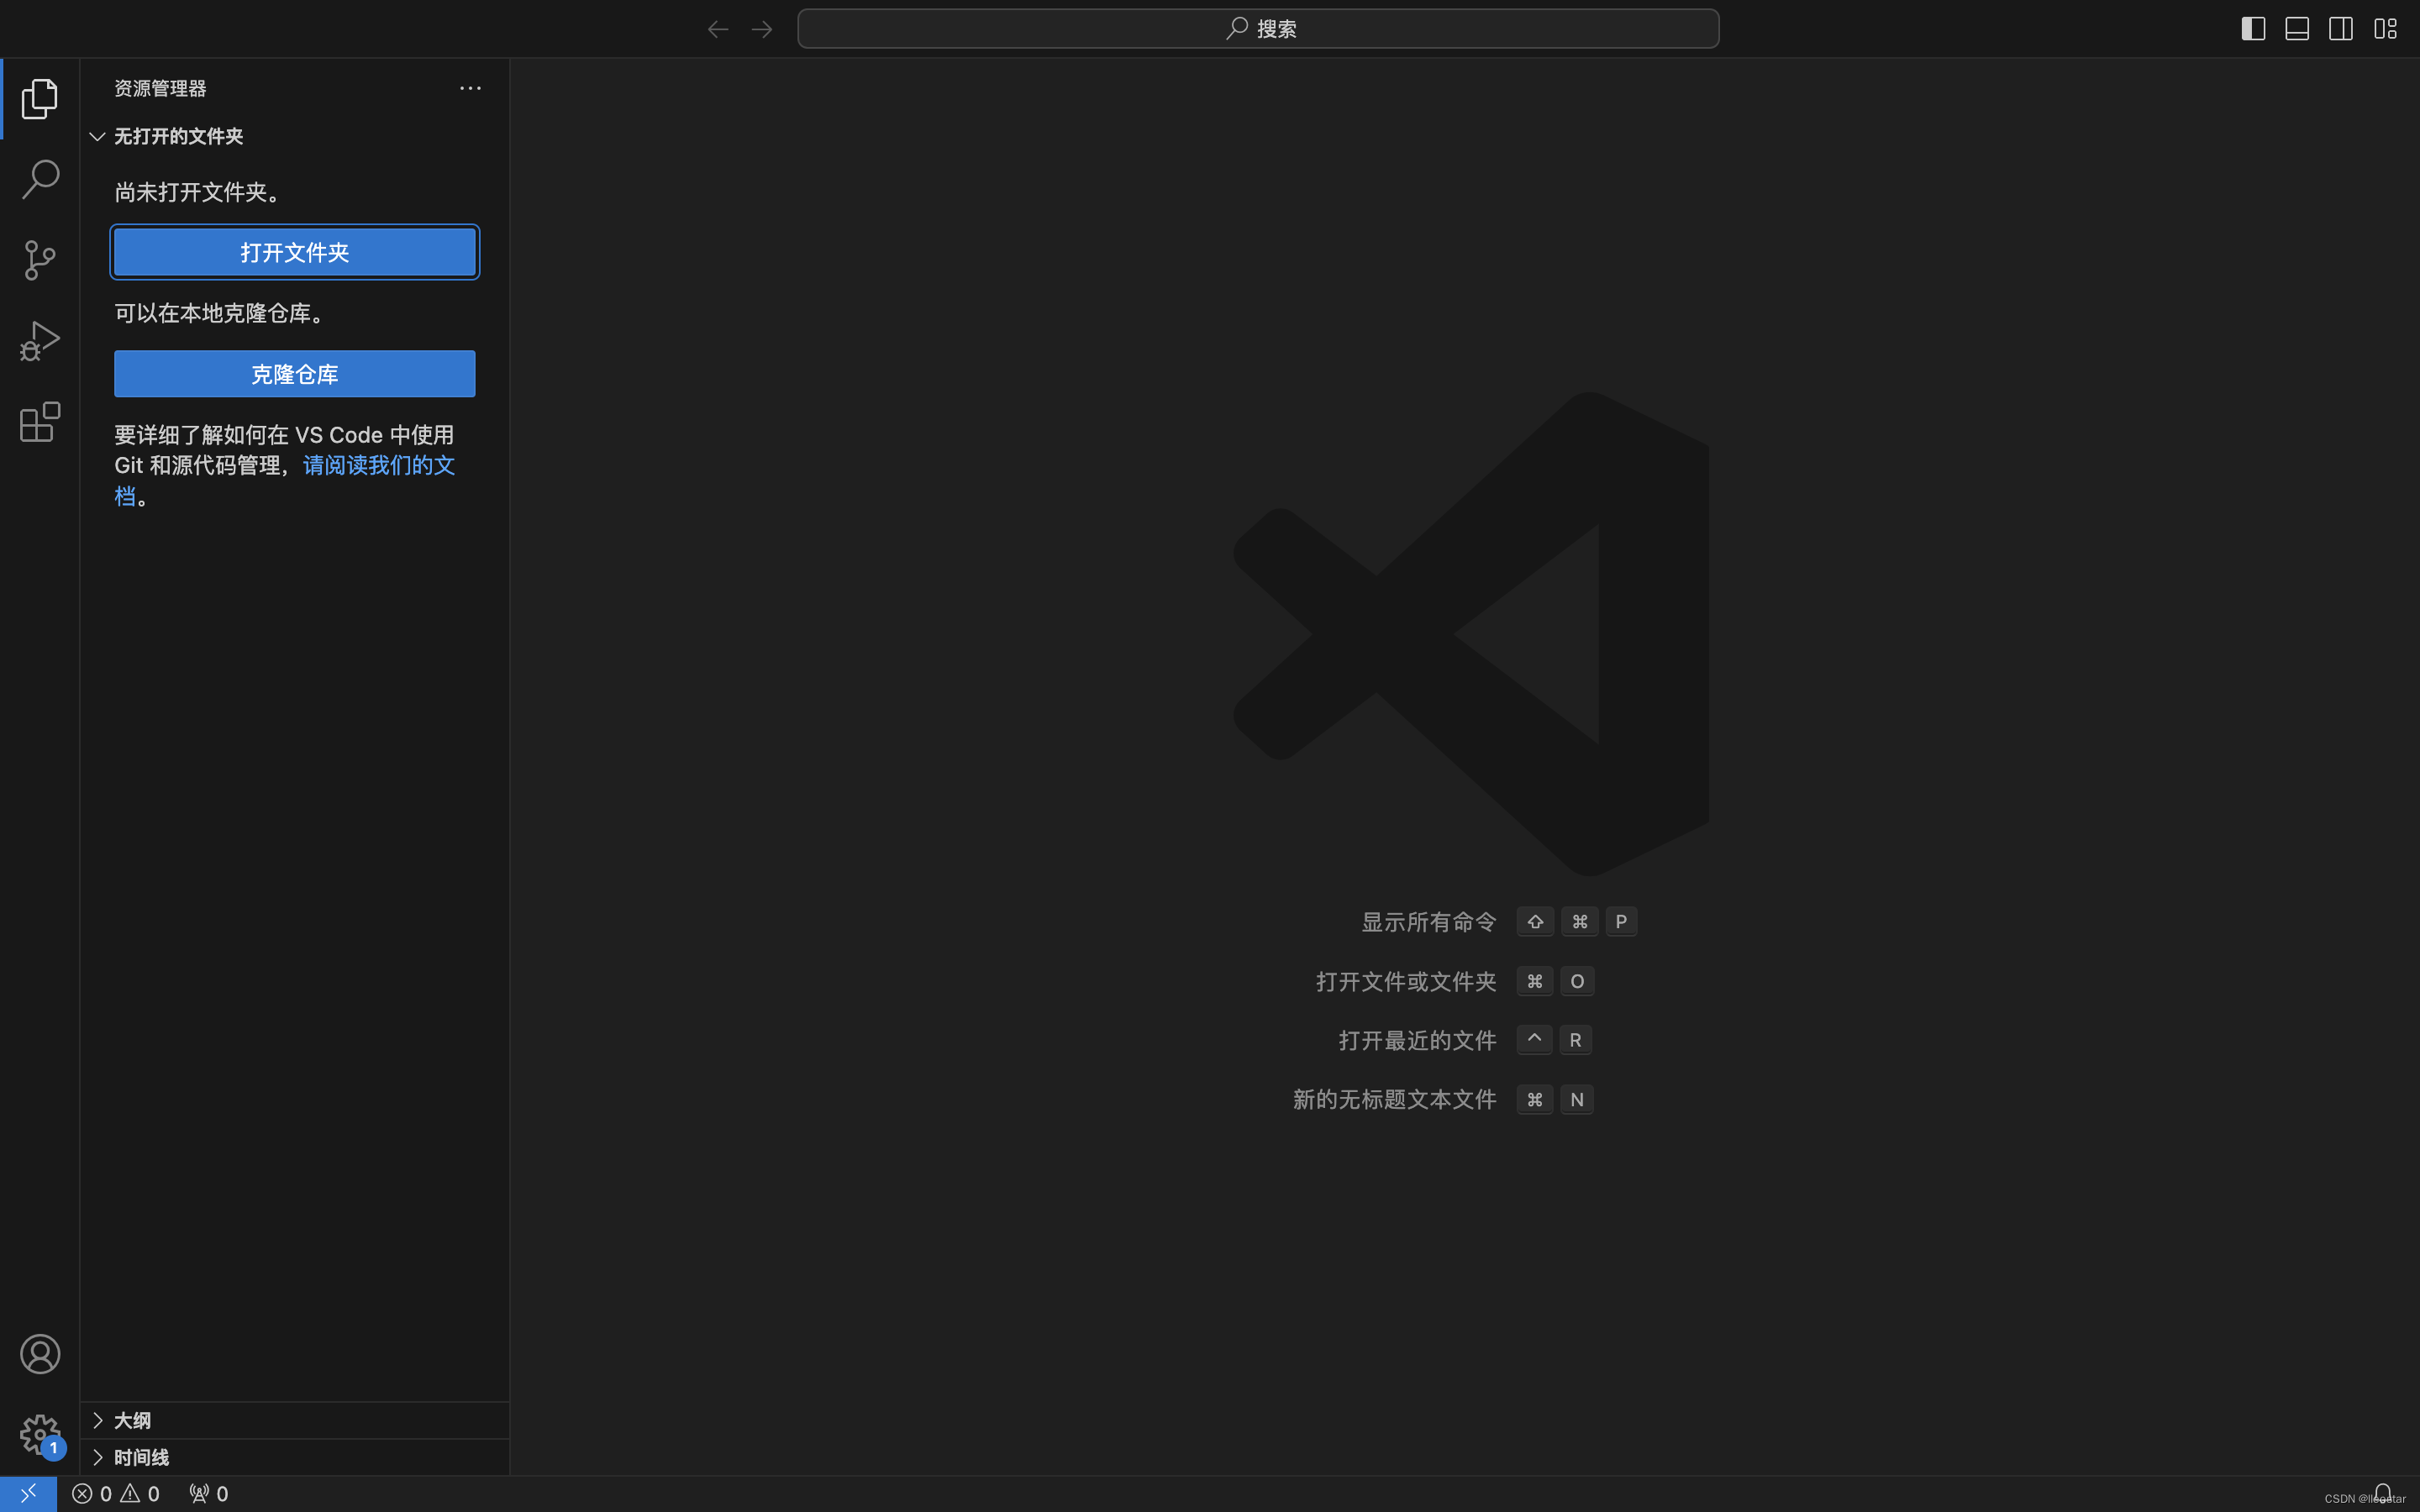Image resolution: width=2420 pixels, height=1512 pixels.
Task: Open the Source Control view
Action: pyautogui.click(x=40, y=260)
